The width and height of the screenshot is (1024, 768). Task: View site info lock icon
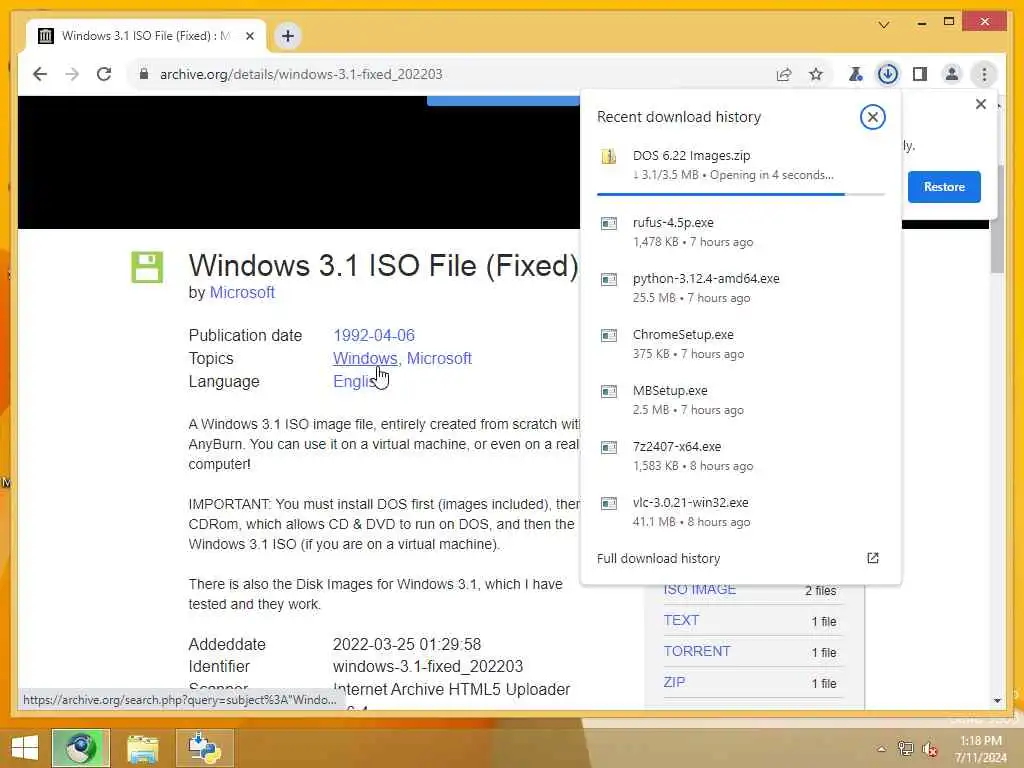[144, 74]
